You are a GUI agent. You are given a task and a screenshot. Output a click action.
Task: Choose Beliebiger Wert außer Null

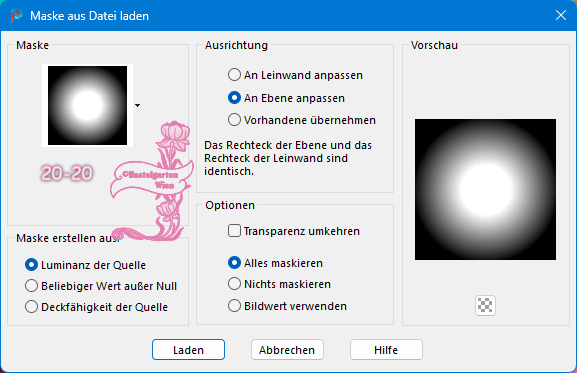click(101, 286)
